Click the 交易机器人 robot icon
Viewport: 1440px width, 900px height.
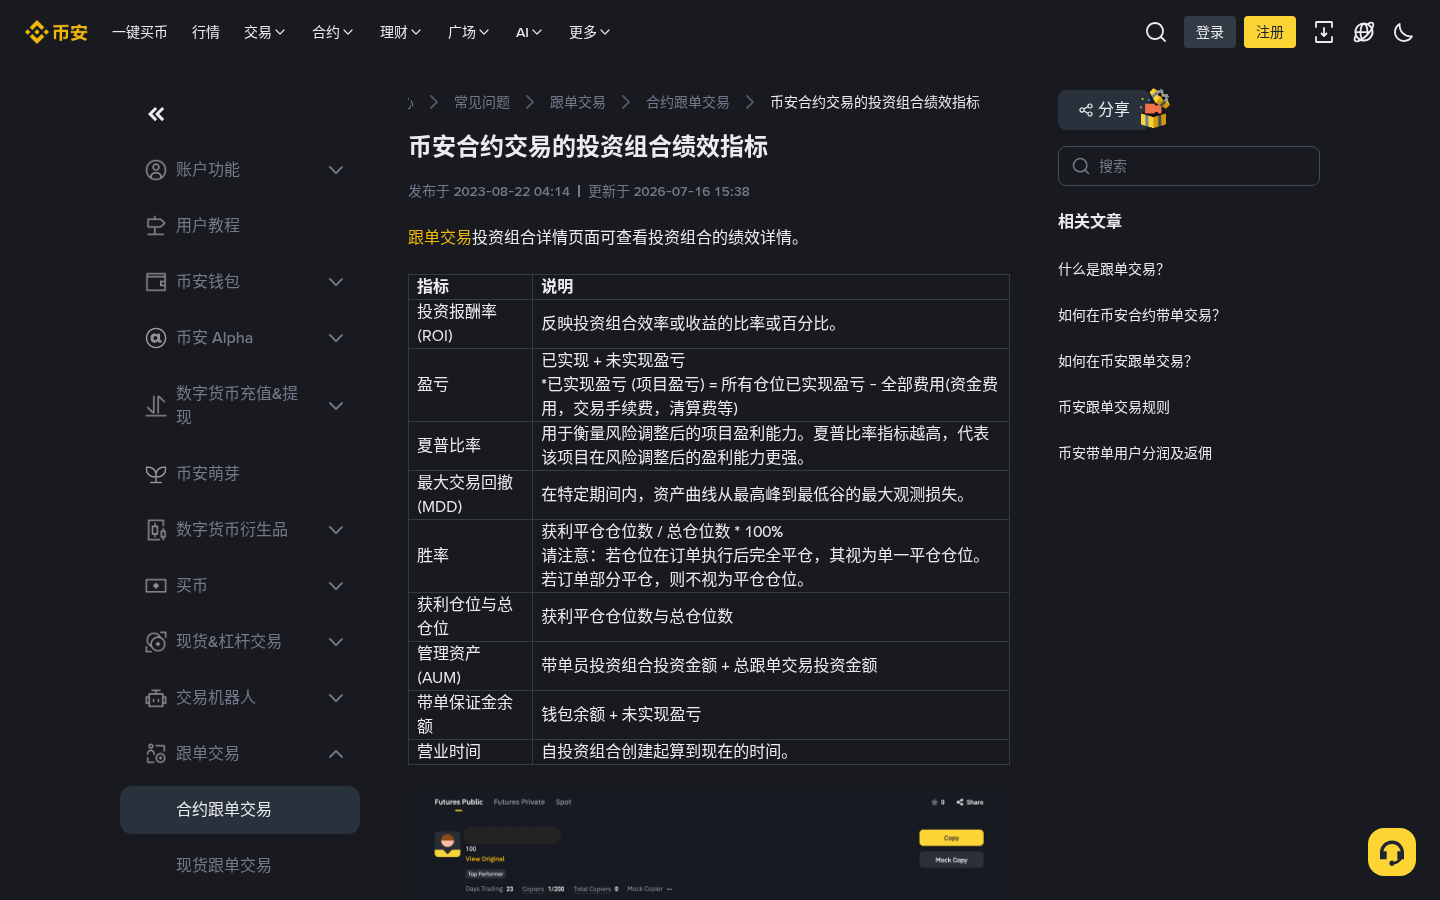pyautogui.click(x=156, y=698)
